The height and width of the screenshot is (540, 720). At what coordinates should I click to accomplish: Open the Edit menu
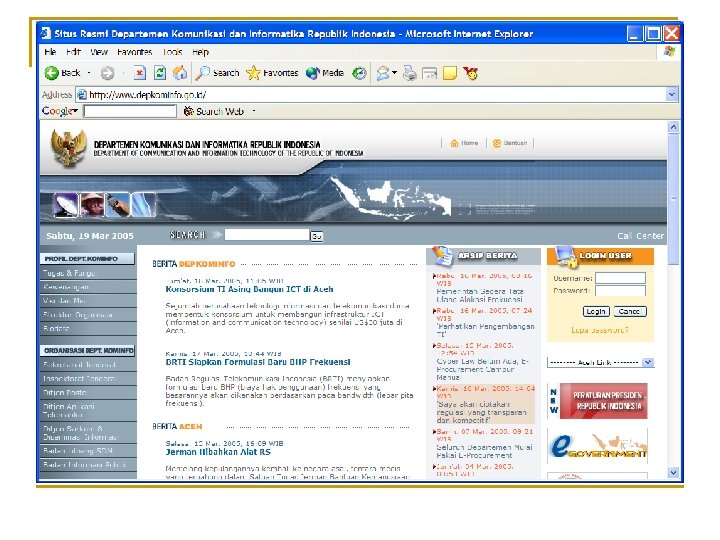point(73,52)
